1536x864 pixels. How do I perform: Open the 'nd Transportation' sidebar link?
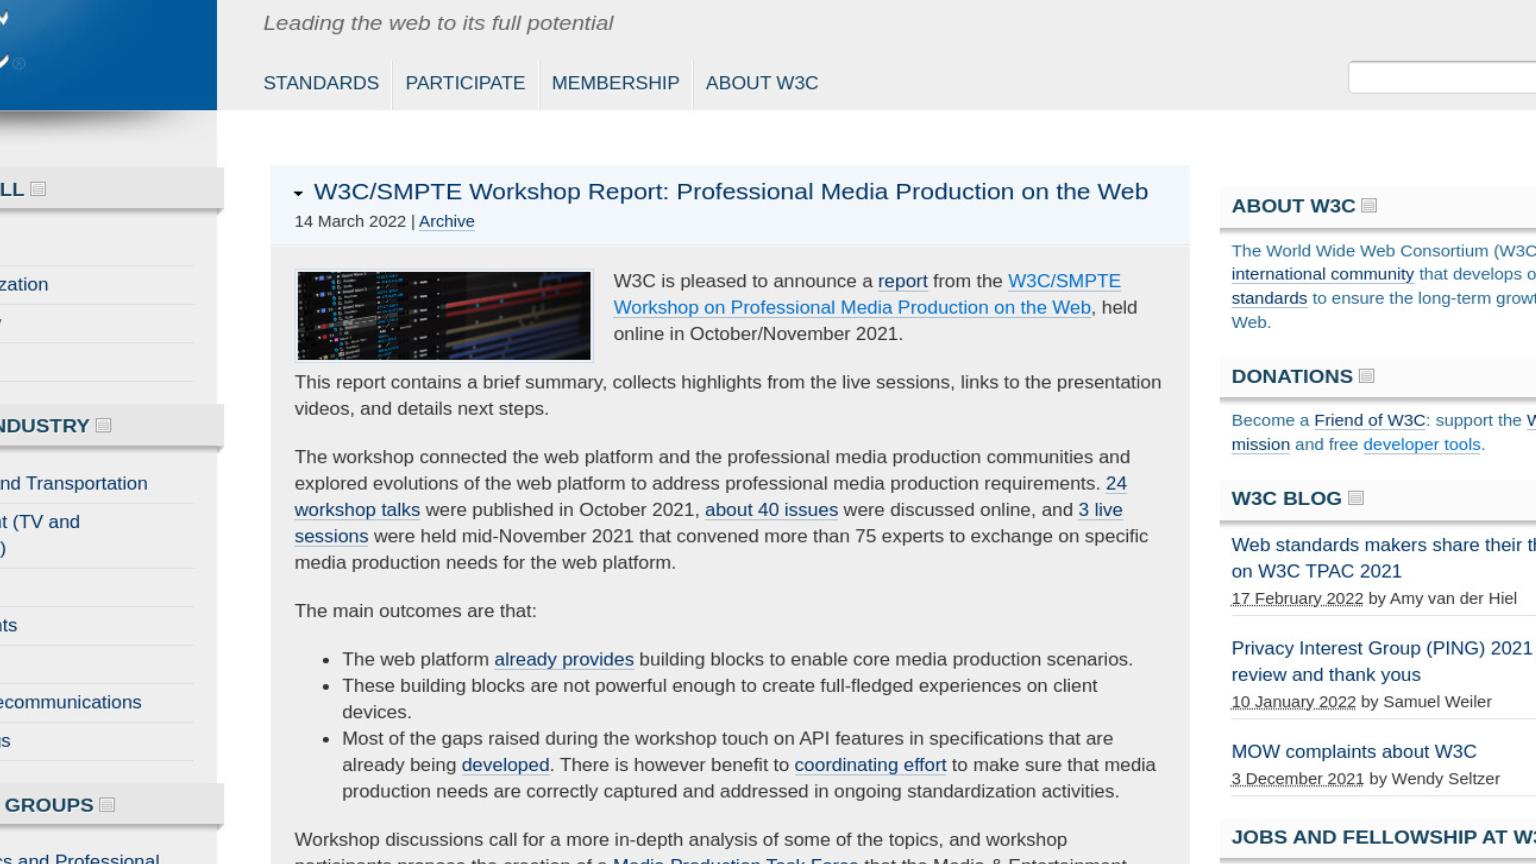click(x=73, y=483)
